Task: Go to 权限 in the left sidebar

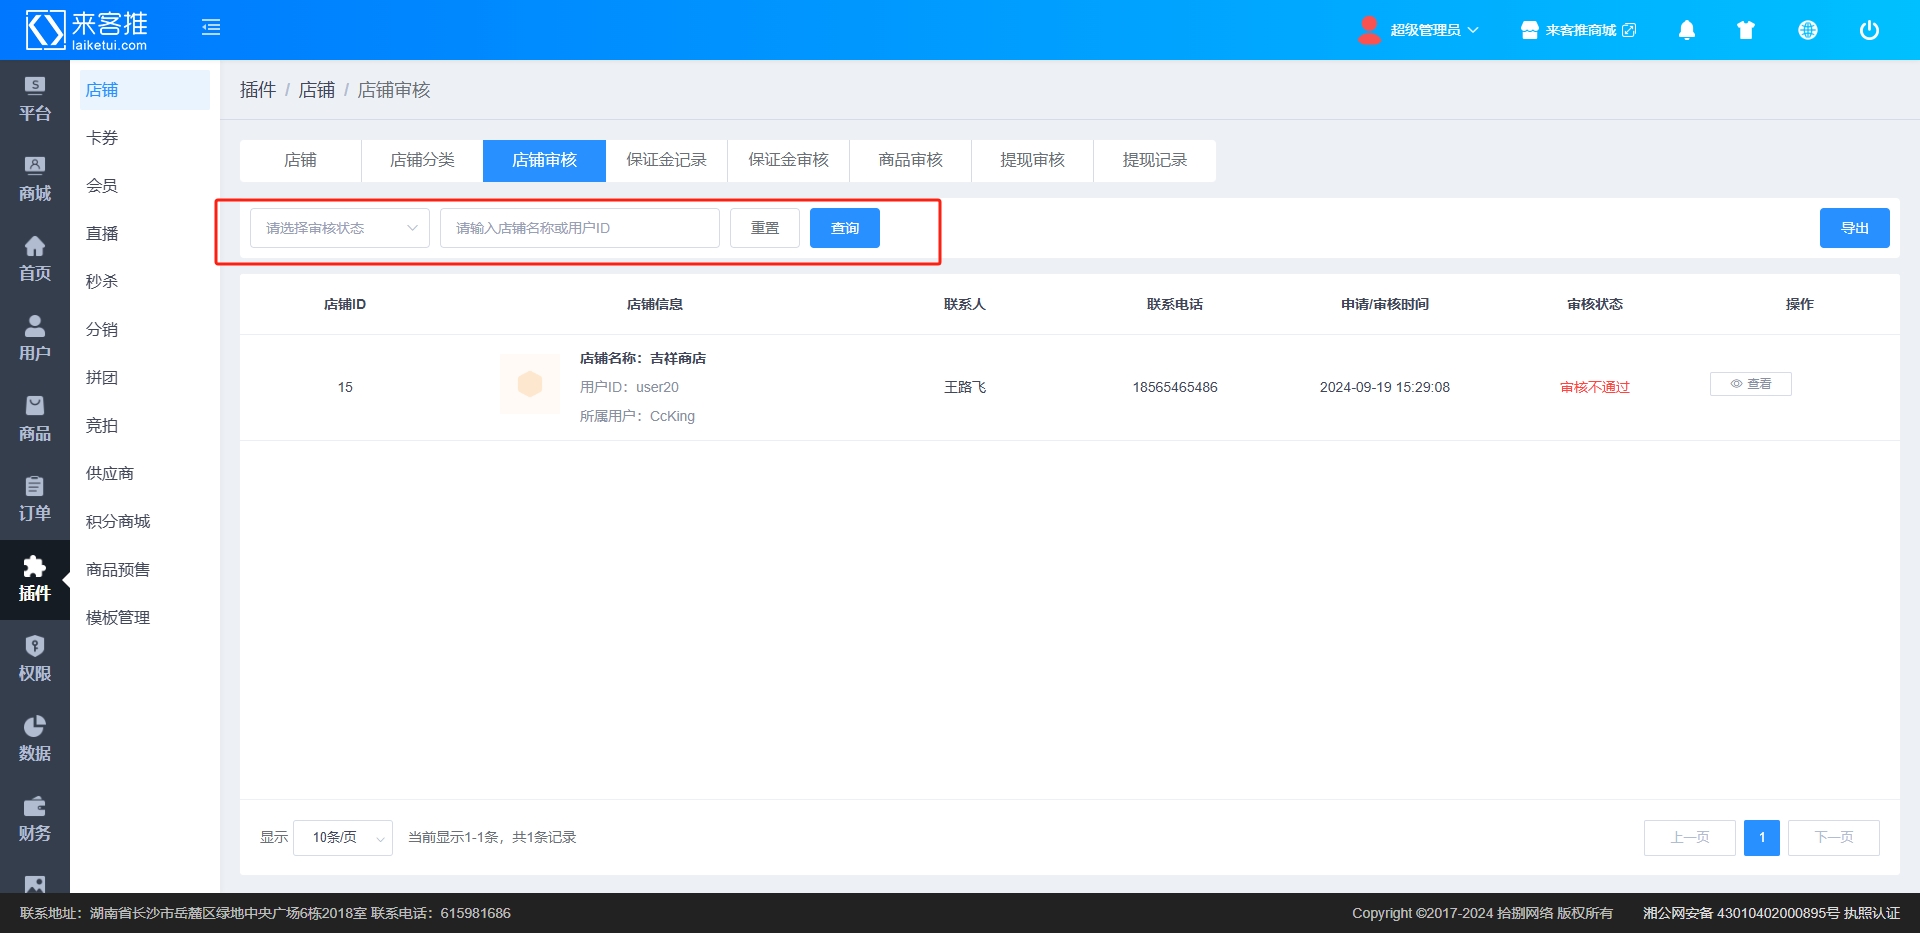Action: (x=35, y=659)
